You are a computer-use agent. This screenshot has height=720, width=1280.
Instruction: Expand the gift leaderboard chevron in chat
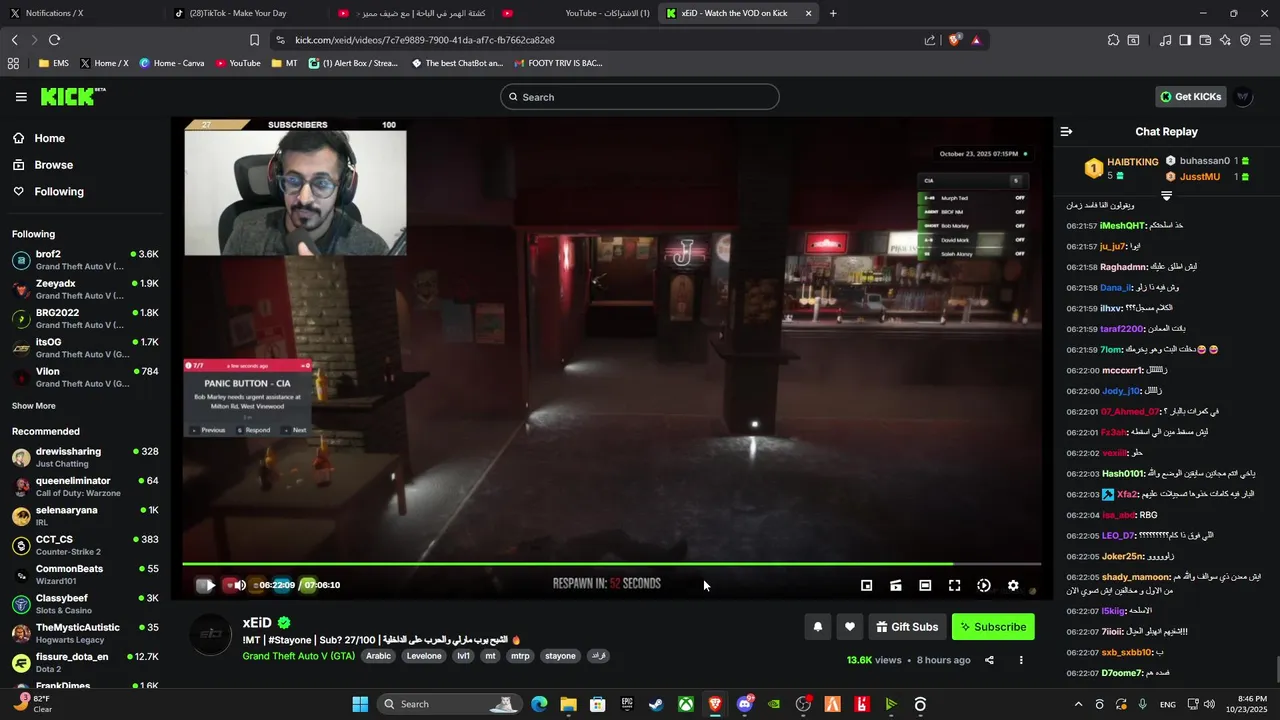point(1166,196)
